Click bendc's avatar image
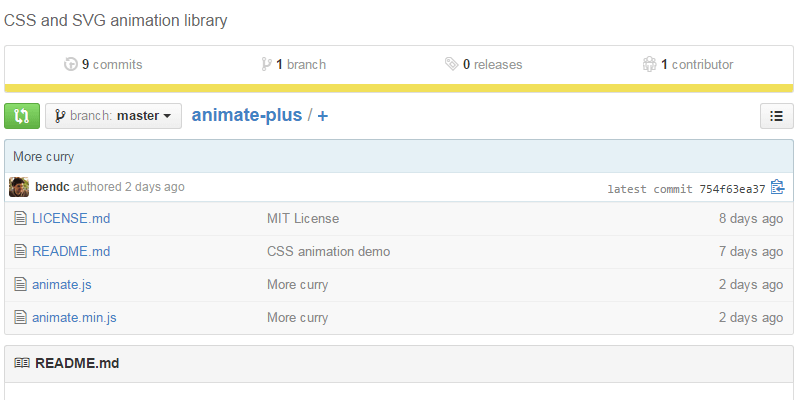 19,187
